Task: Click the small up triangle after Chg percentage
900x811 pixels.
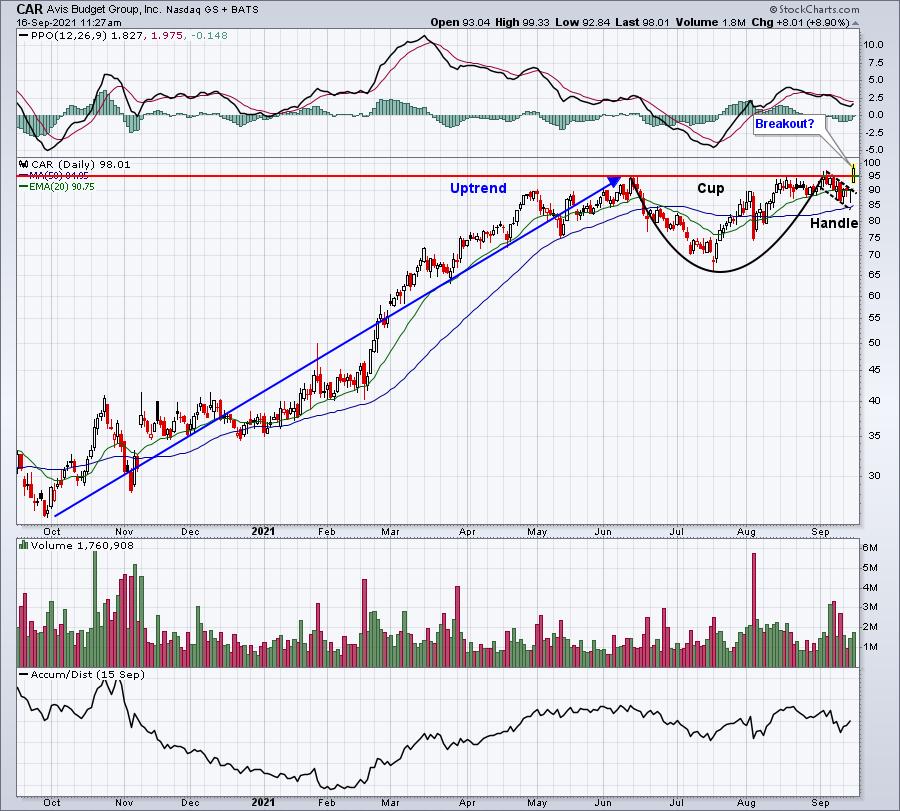Action: pyautogui.click(x=855, y=23)
